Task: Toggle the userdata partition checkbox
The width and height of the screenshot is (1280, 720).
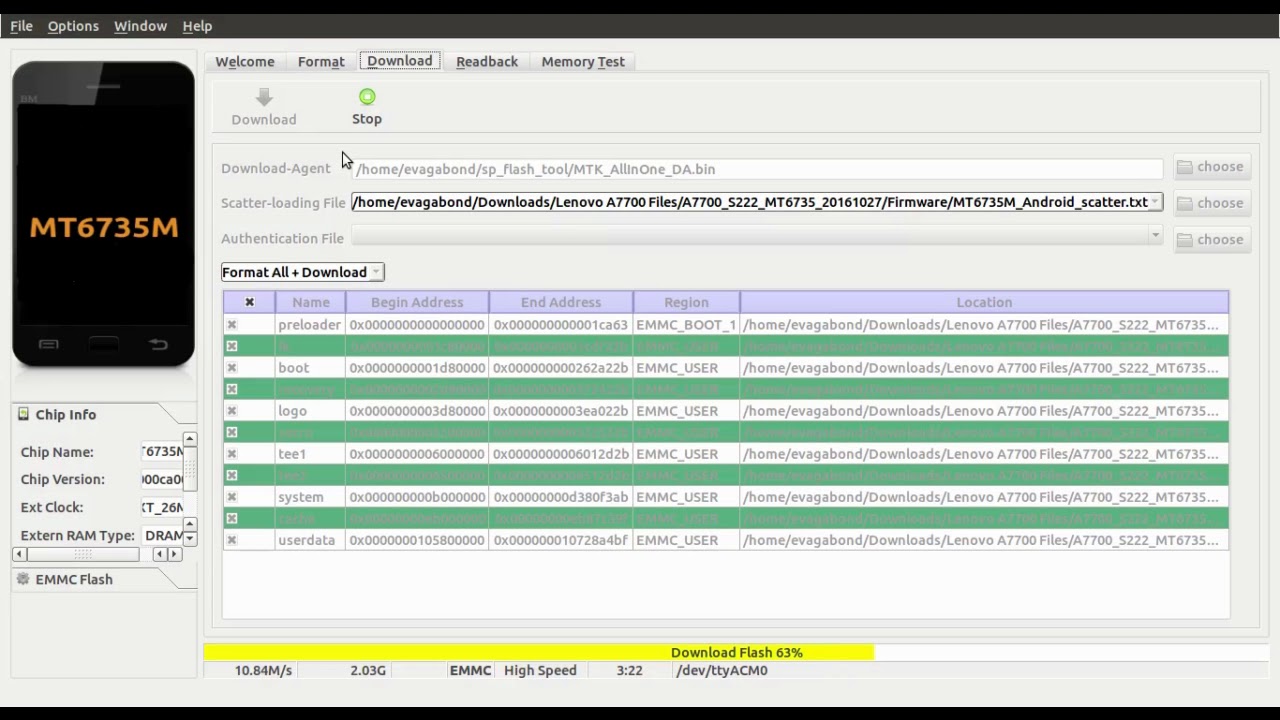Action: click(232, 540)
